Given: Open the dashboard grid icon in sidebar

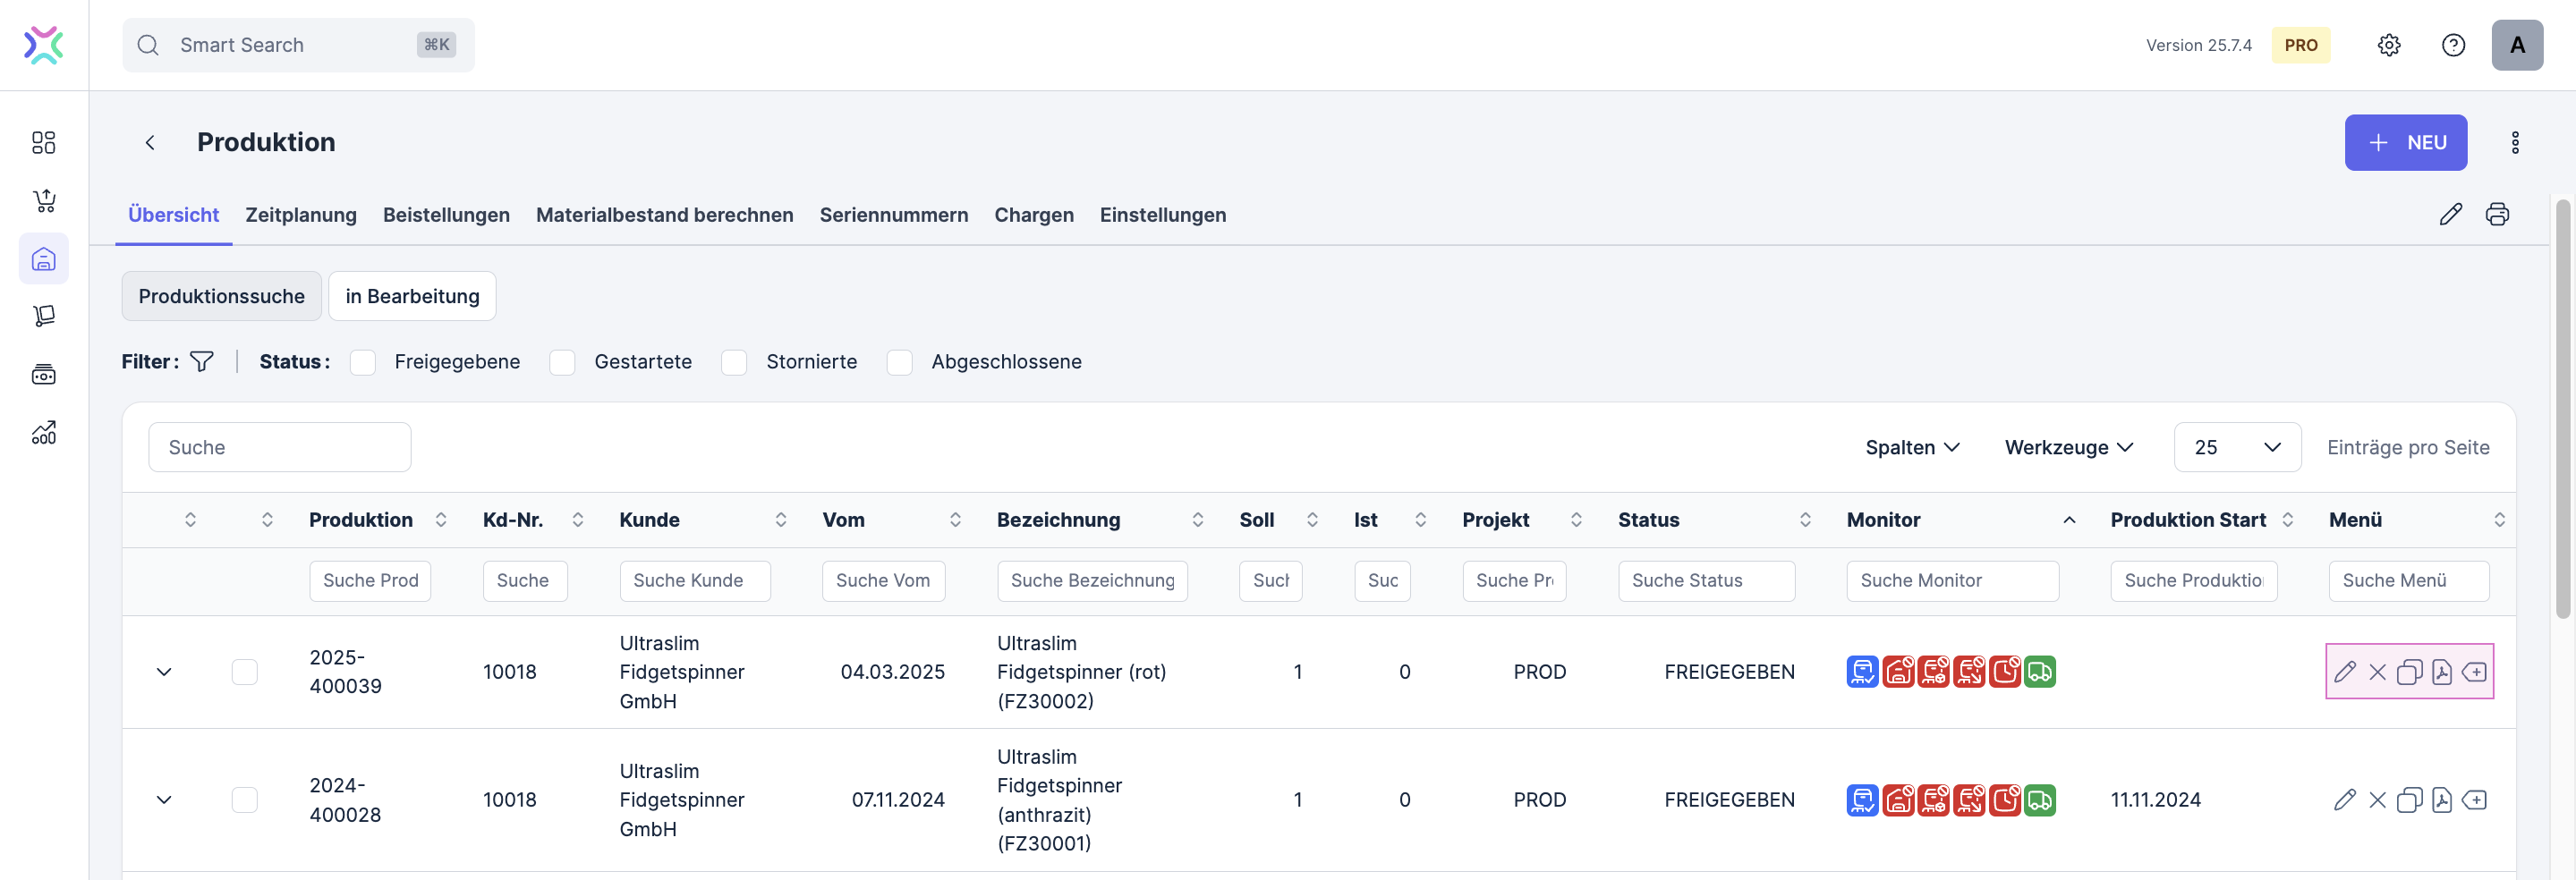Looking at the screenshot, I should [44, 142].
